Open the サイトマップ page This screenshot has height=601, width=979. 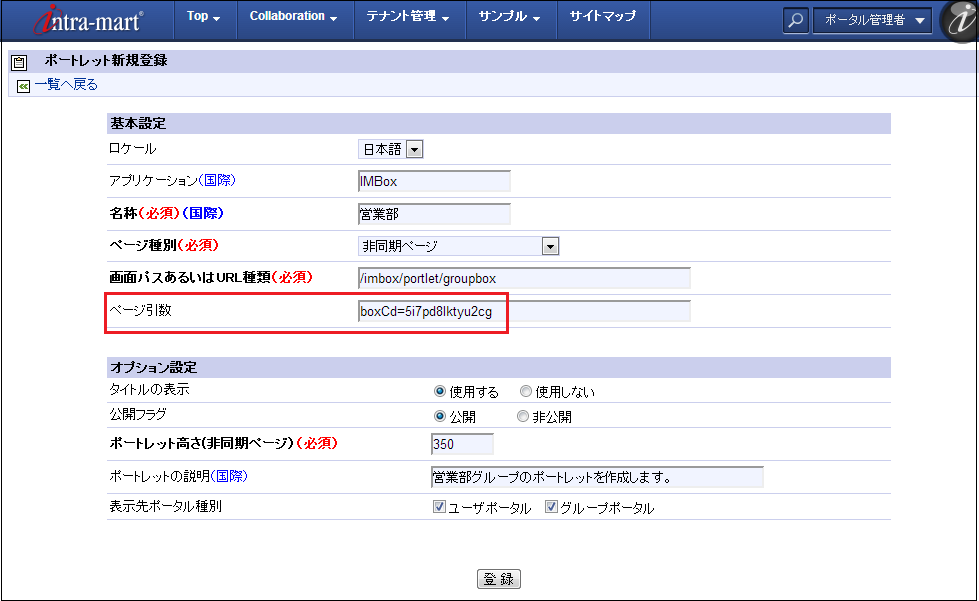(602, 17)
